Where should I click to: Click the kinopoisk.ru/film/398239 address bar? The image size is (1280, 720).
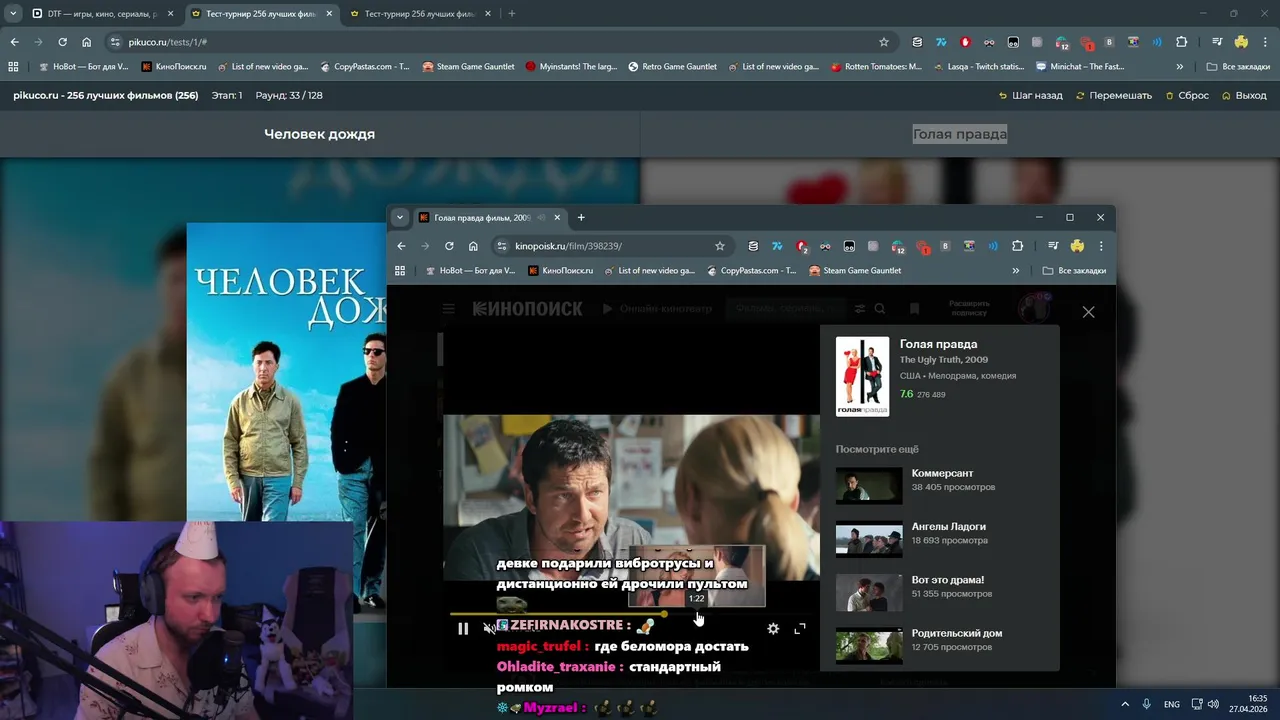[x=612, y=246]
